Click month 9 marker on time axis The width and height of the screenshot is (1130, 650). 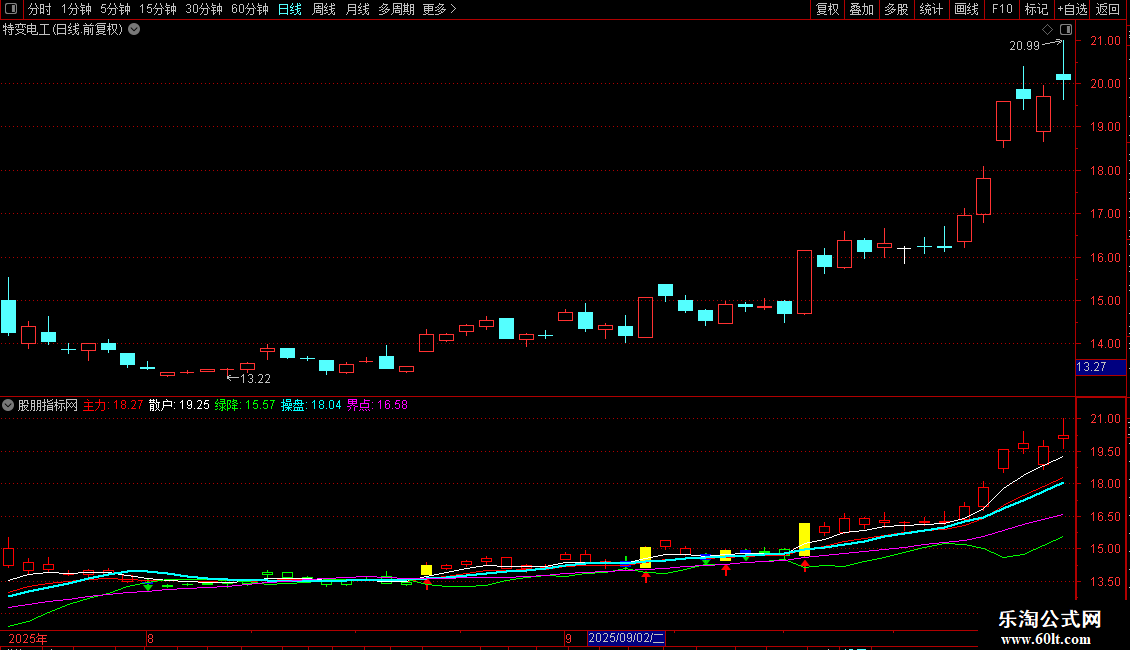click(x=568, y=638)
